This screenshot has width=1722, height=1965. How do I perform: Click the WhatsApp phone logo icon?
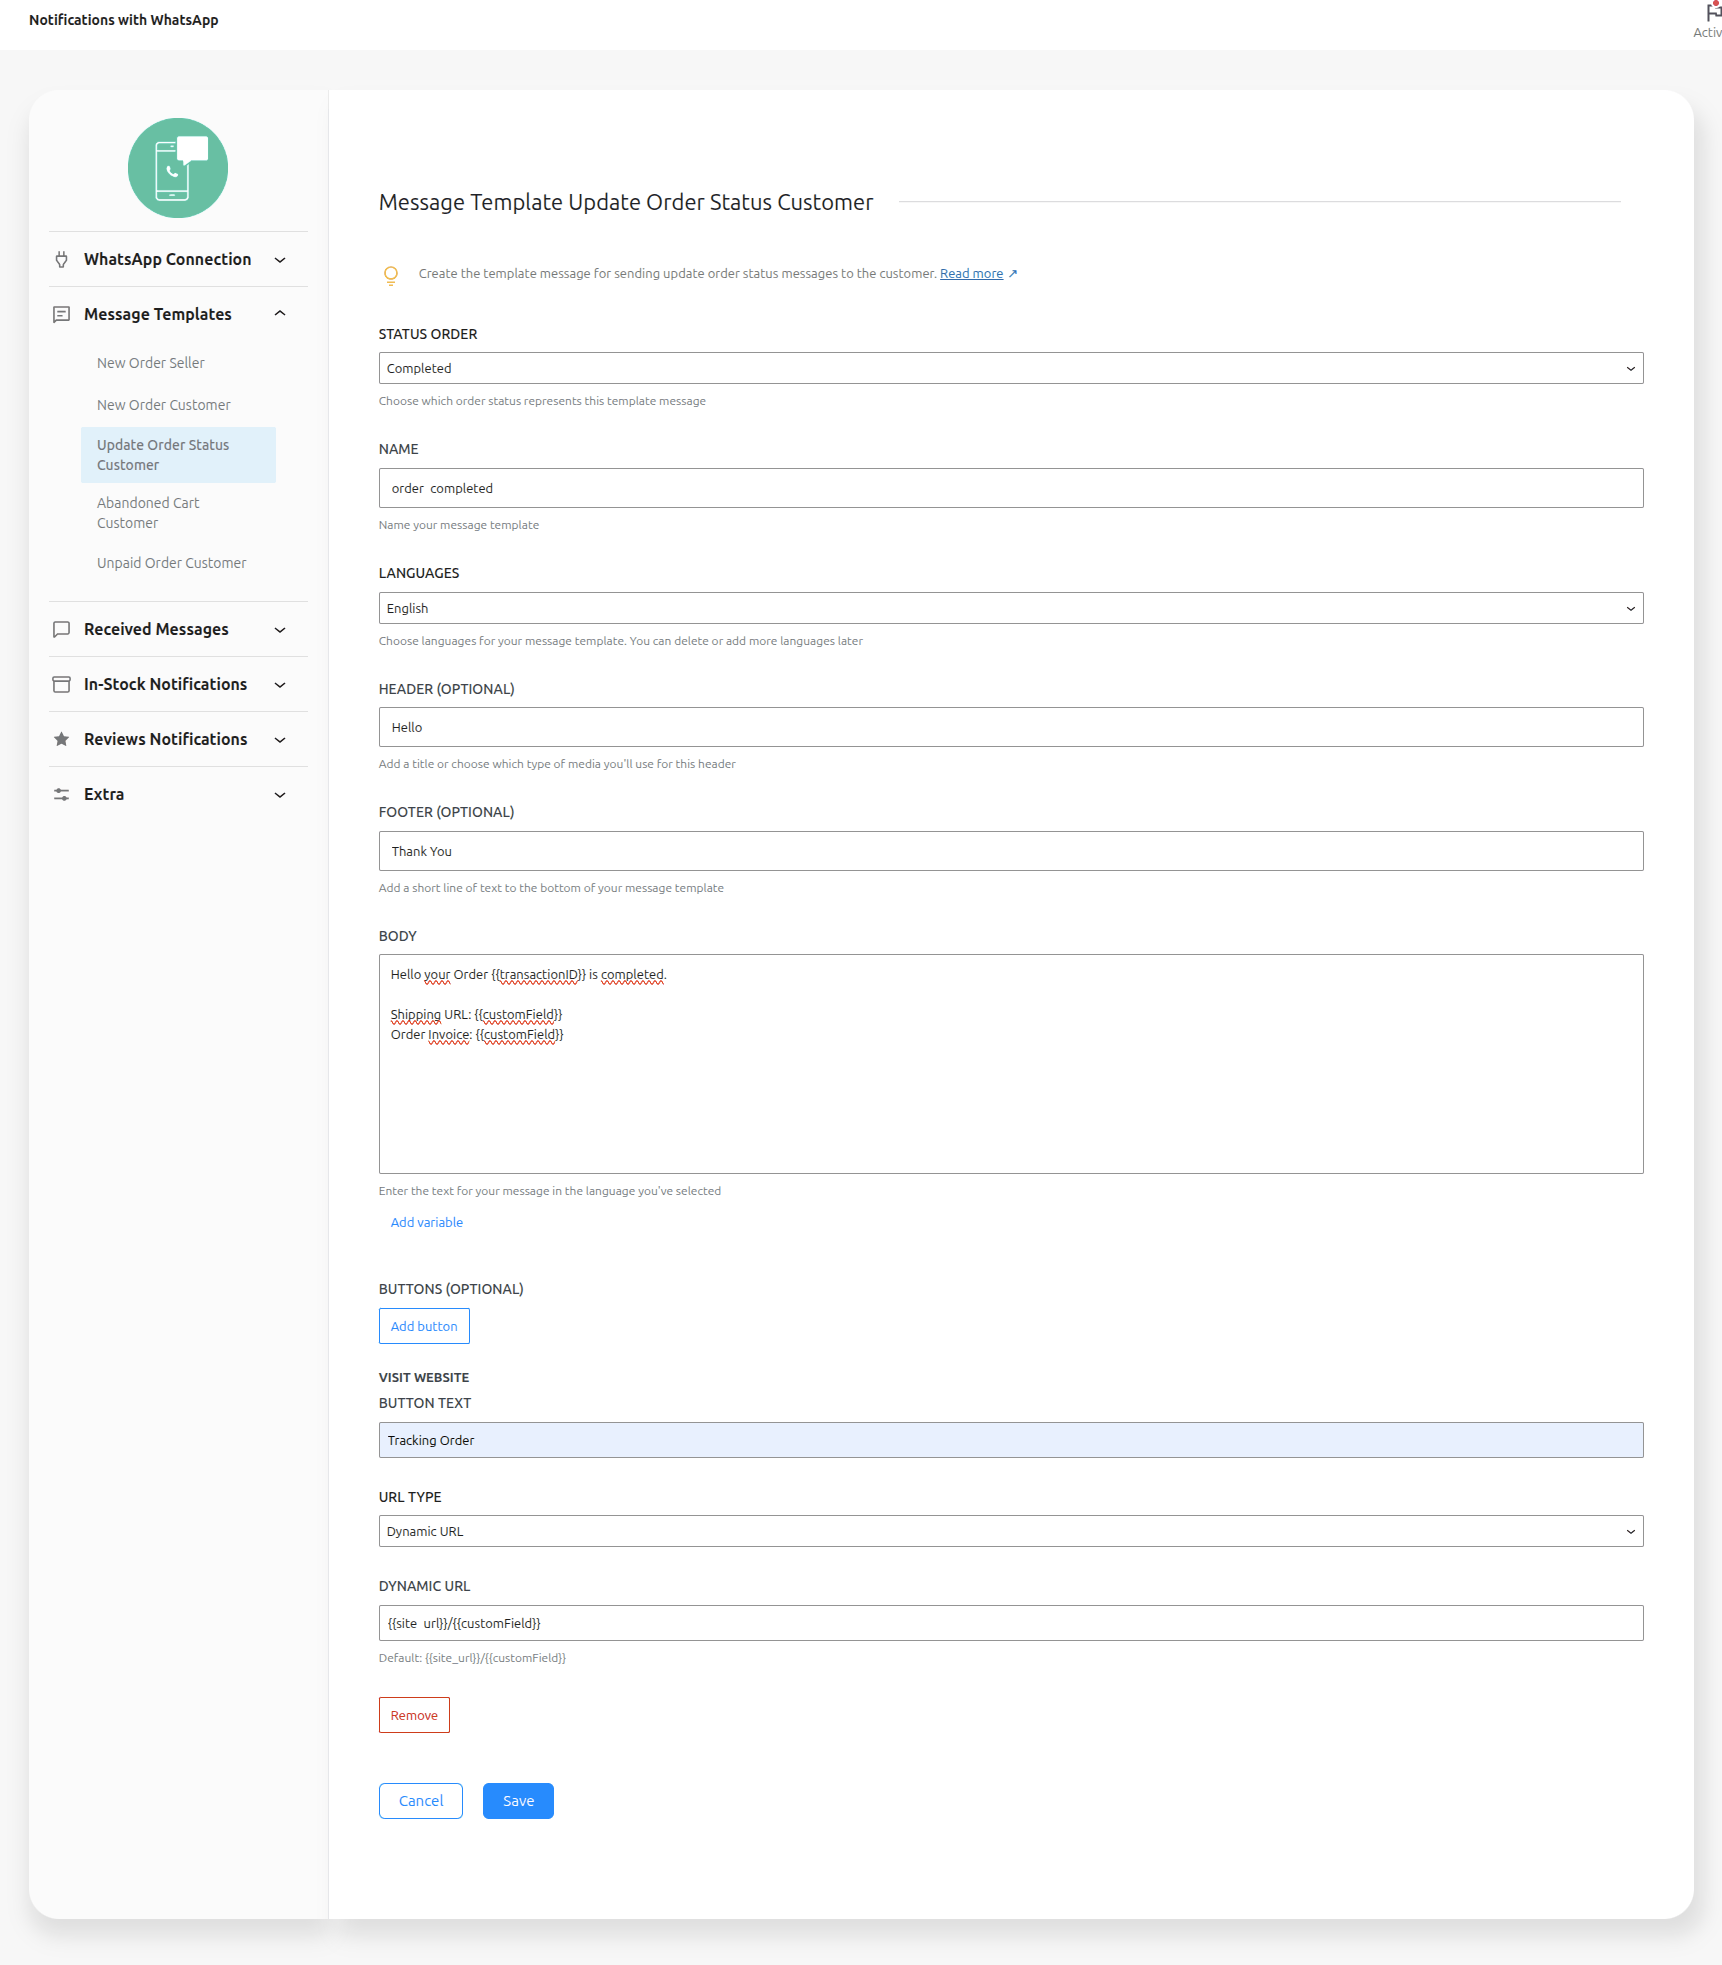(x=178, y=168)
